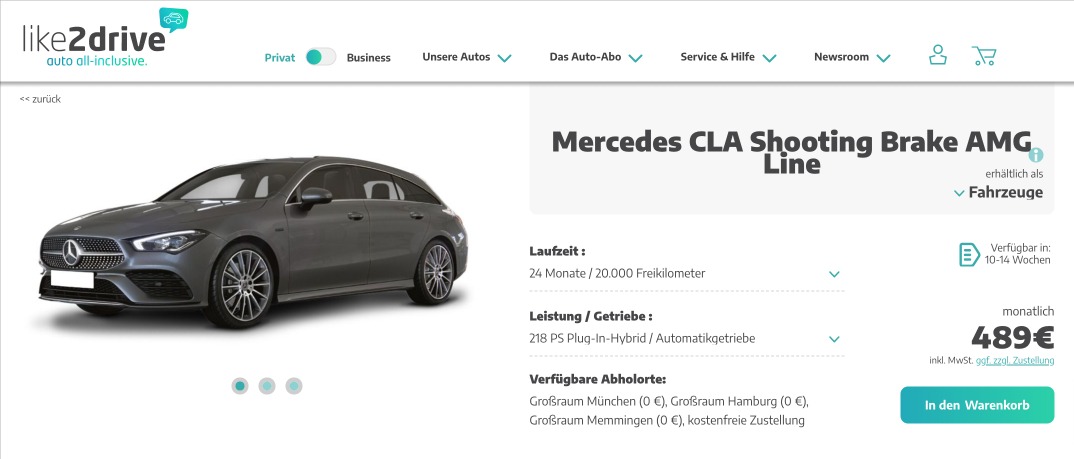This screenshot has height=459, width=1074.
Task: Click the availability document icon
Action: click(969, 254)
